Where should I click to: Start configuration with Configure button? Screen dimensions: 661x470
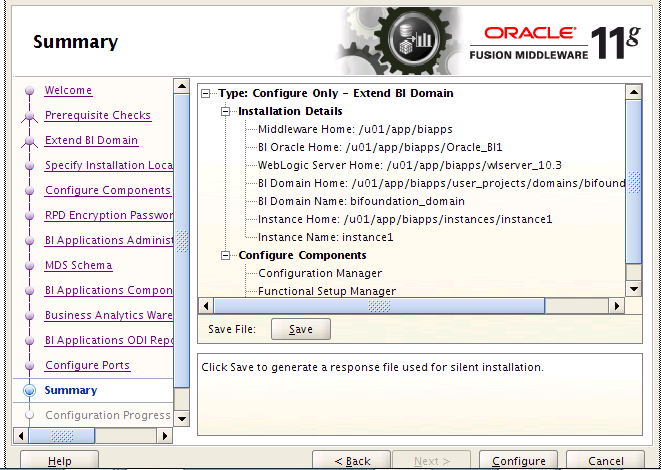519,461
